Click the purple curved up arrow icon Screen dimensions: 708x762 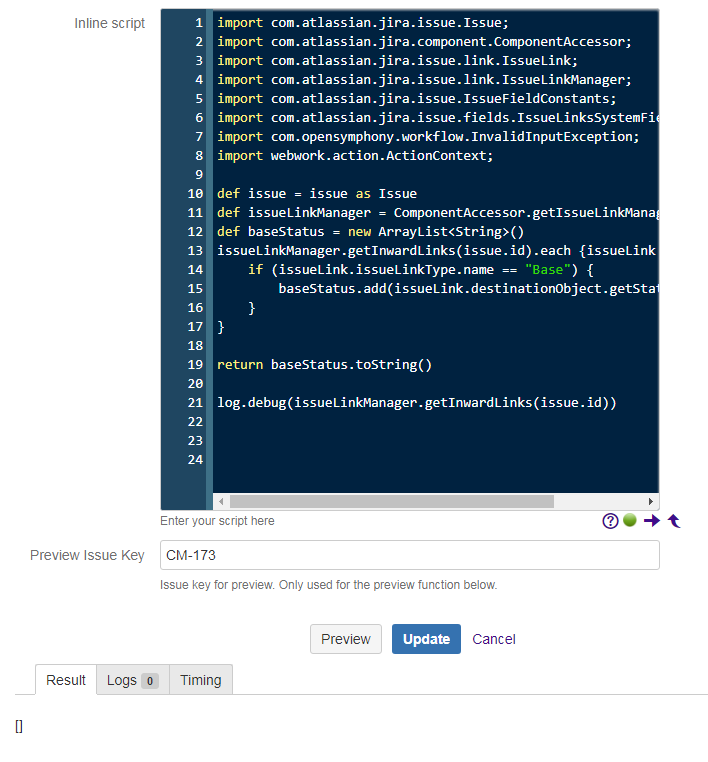[674, 521]
